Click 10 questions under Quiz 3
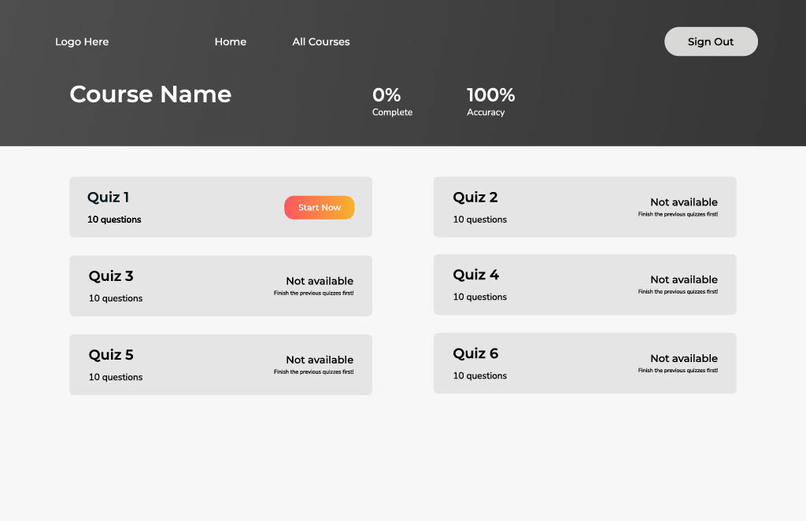806x521 pixels. (116, 298)
